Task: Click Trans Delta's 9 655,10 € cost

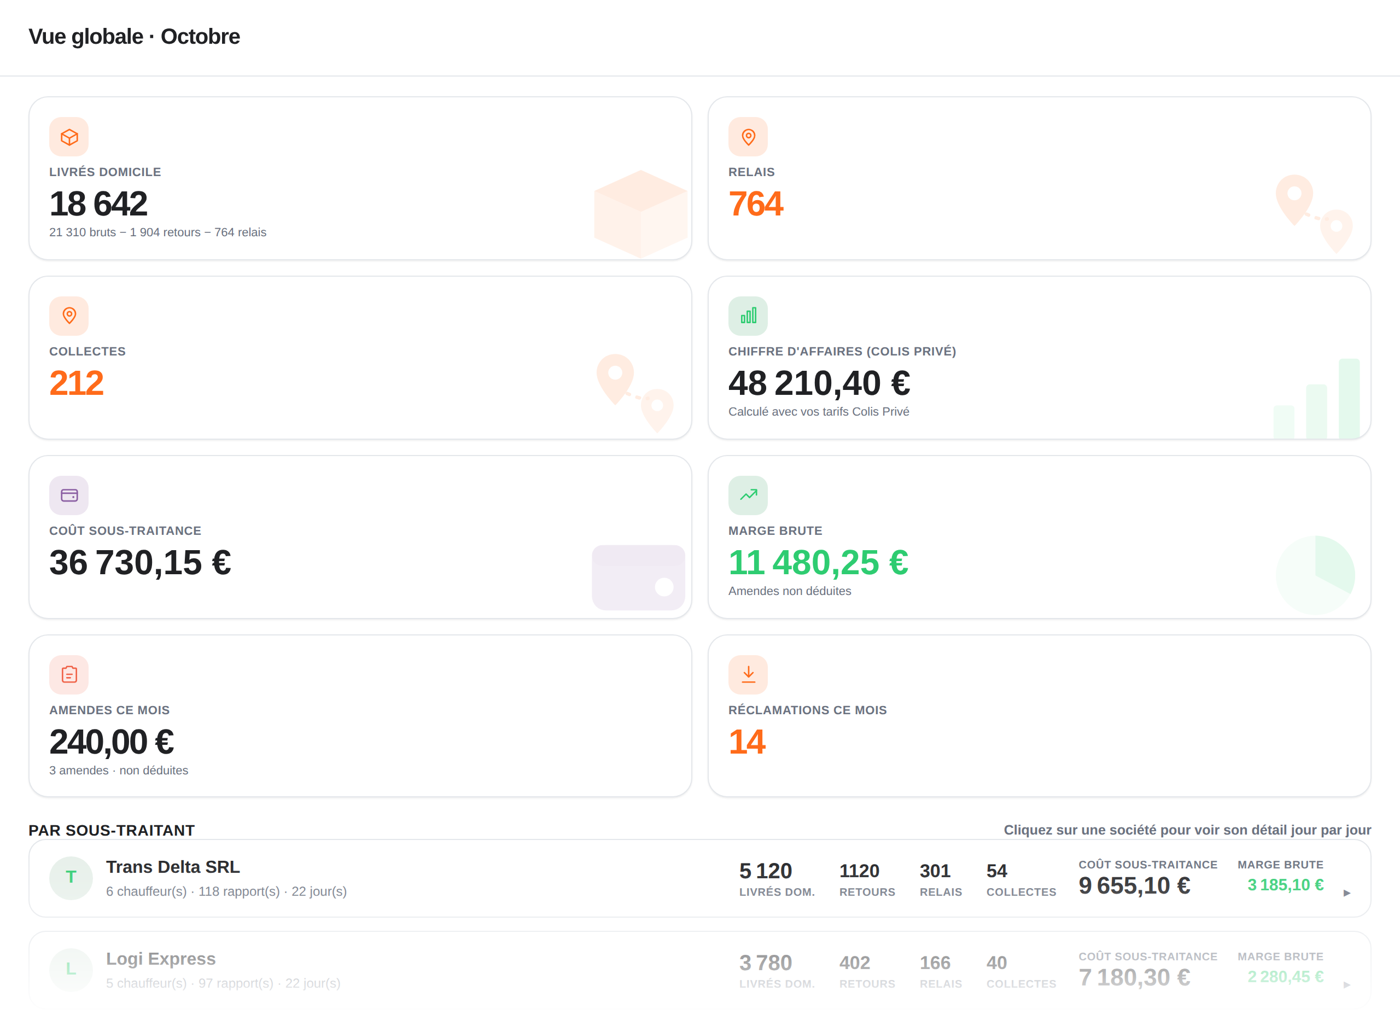Action: pyautogui.click(x=1134, y=886)
